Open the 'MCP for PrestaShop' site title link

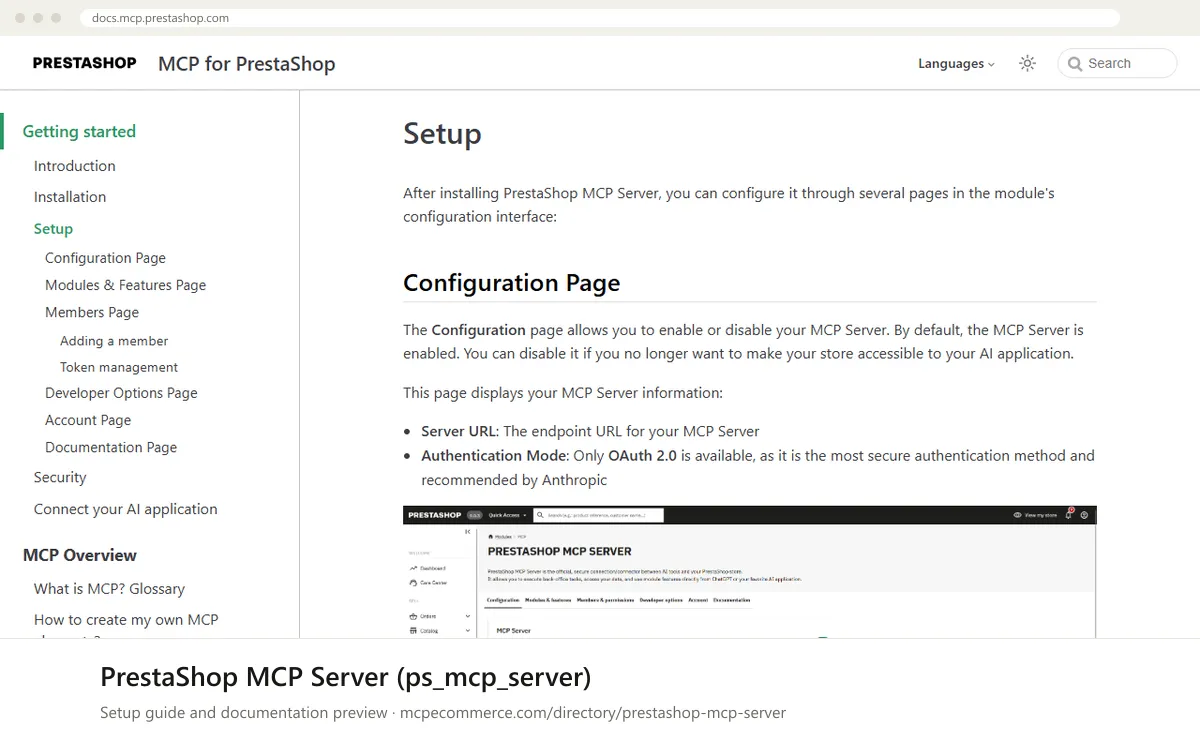pyautogui.click(x=247, y=64)
